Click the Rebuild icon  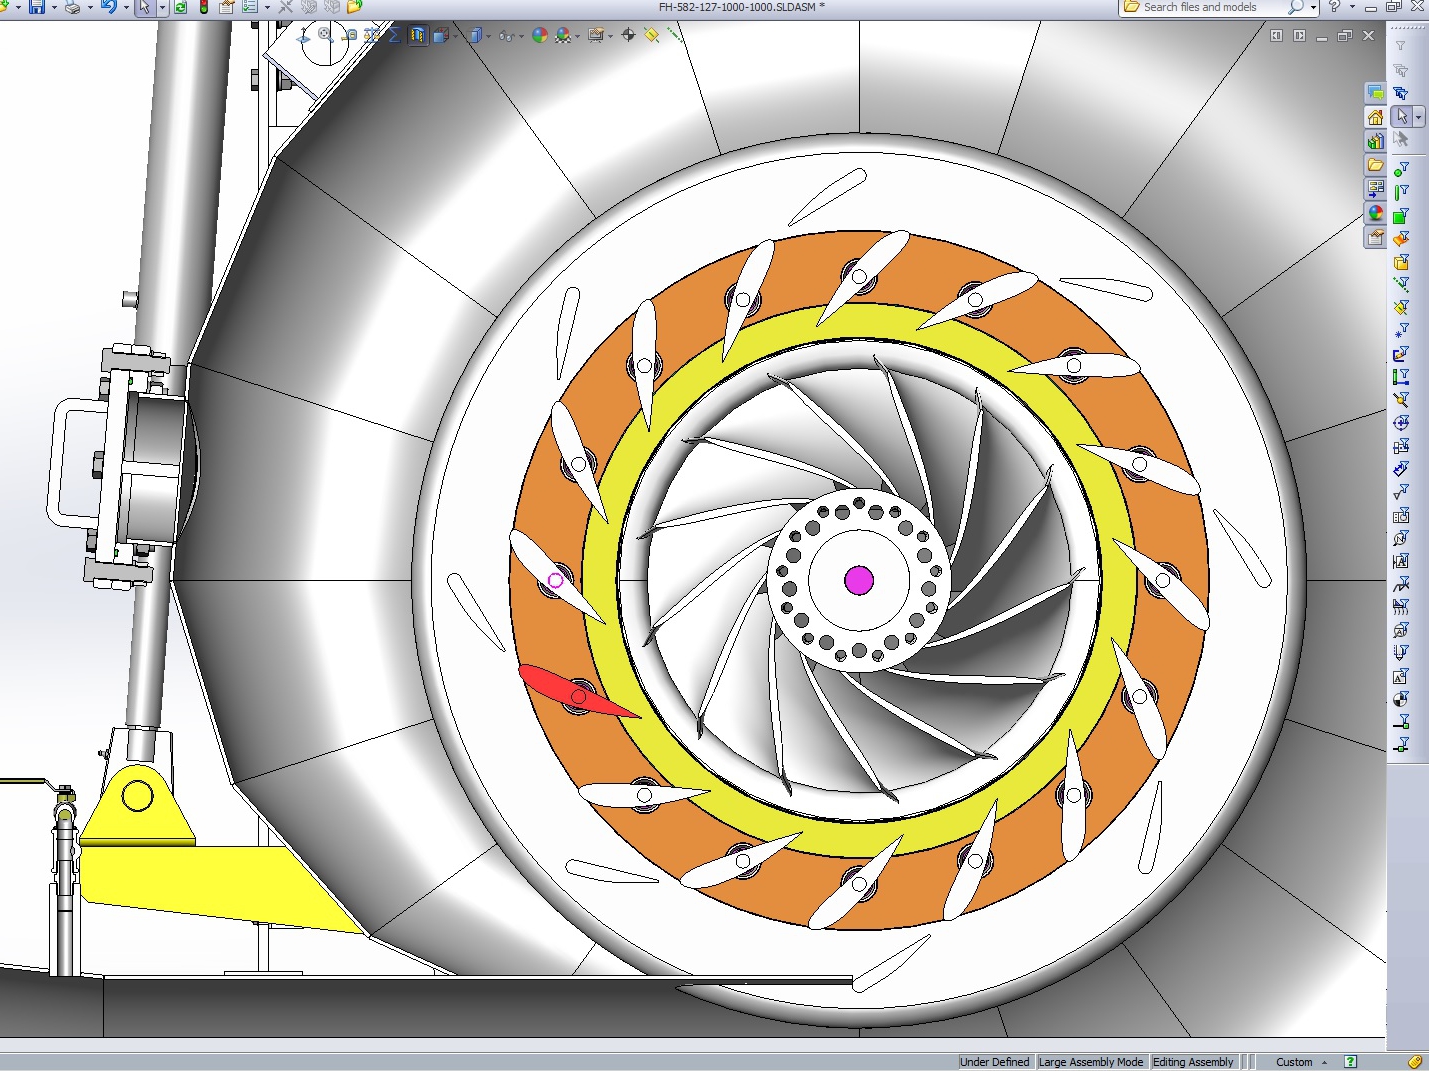tap(181, 7)
